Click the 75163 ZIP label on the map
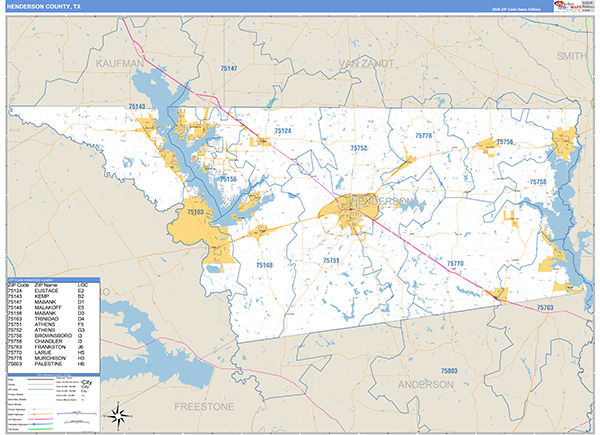 pos(196,212)
